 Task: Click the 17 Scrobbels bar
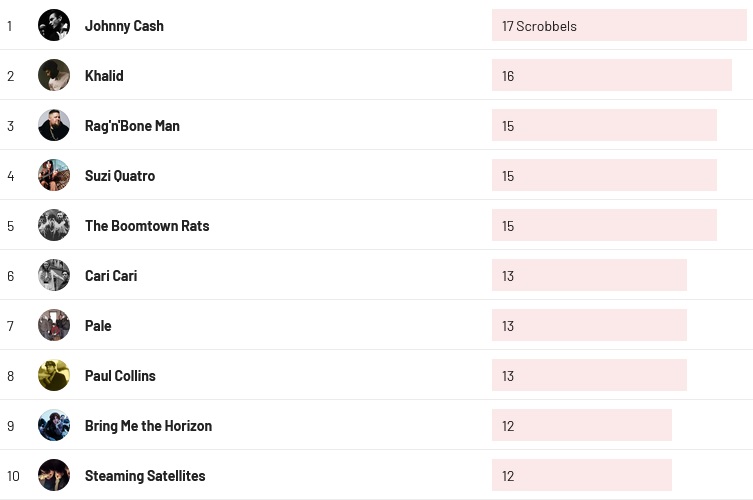tap(619, 26)
